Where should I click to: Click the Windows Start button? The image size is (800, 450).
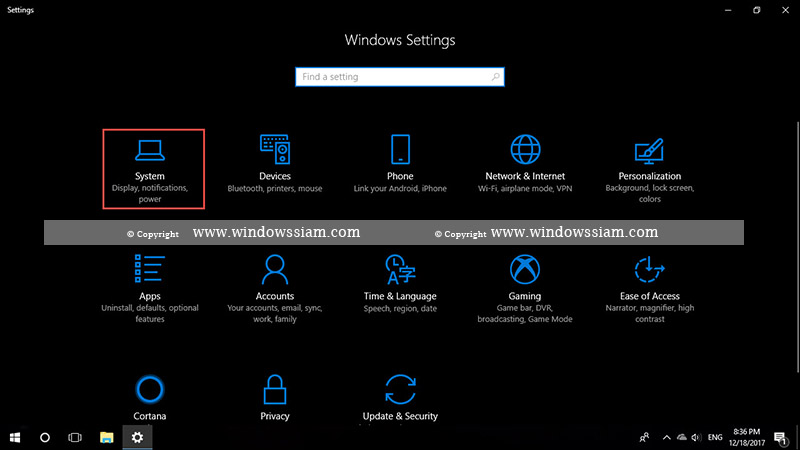point(15,437)
